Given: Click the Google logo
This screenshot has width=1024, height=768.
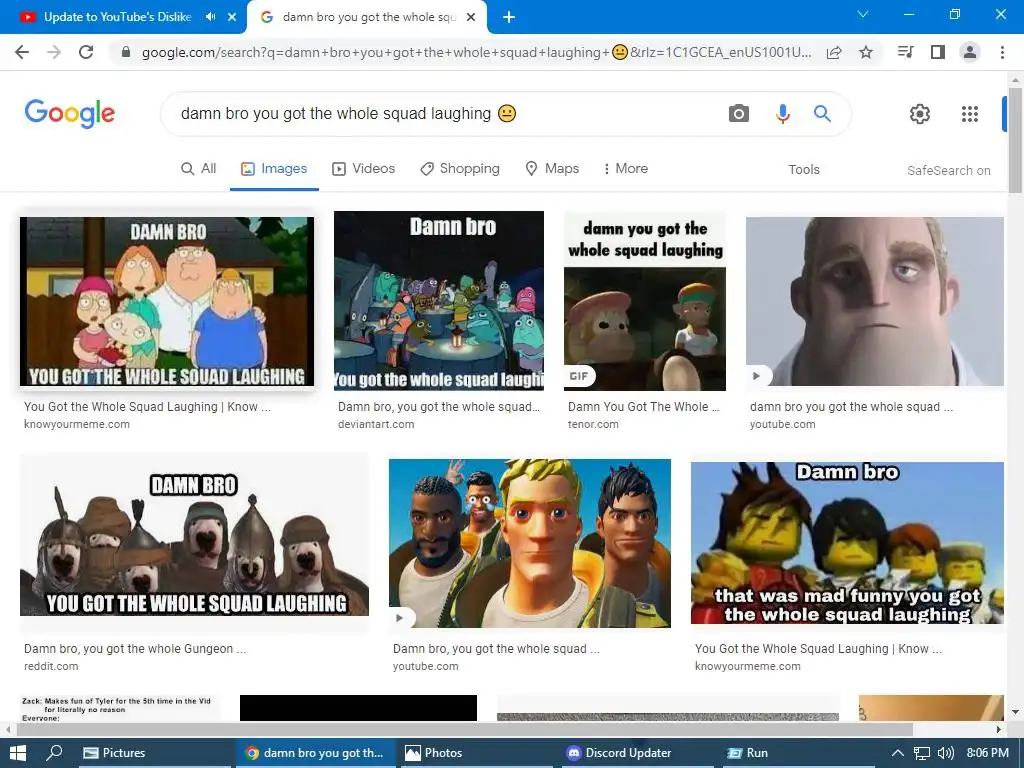Looking at the screenshot, I should point(70,114).
